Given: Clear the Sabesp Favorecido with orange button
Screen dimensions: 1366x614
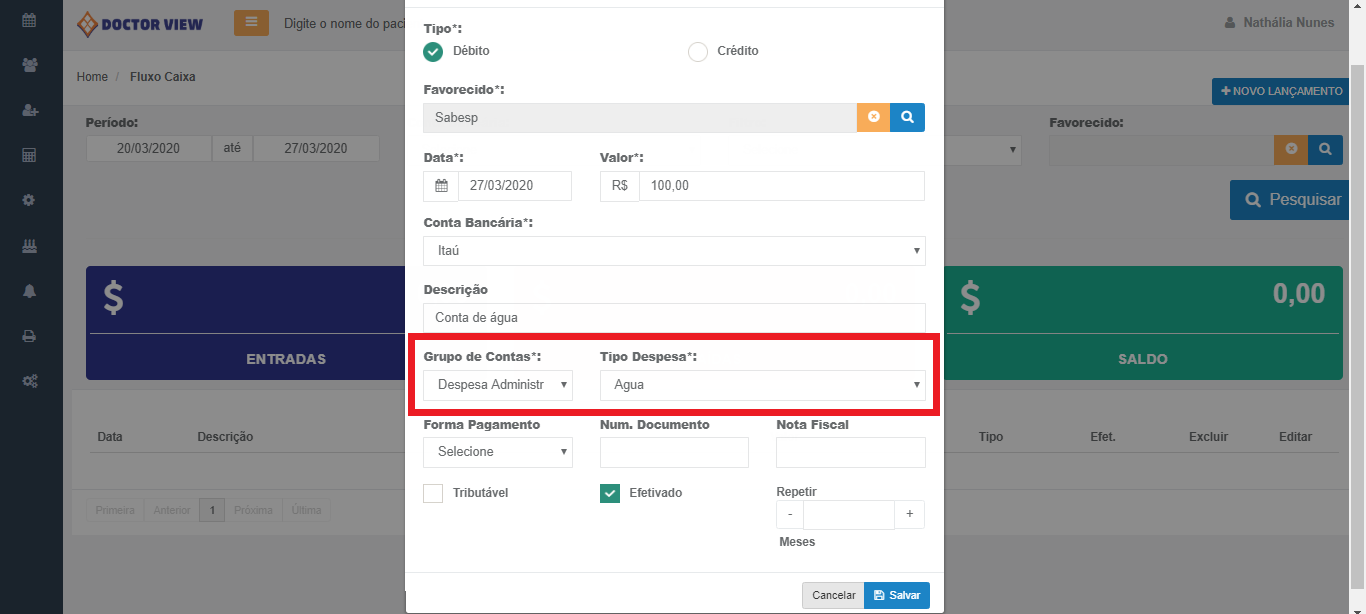Looking at the screenshot, I should click(x=873, y=117).
